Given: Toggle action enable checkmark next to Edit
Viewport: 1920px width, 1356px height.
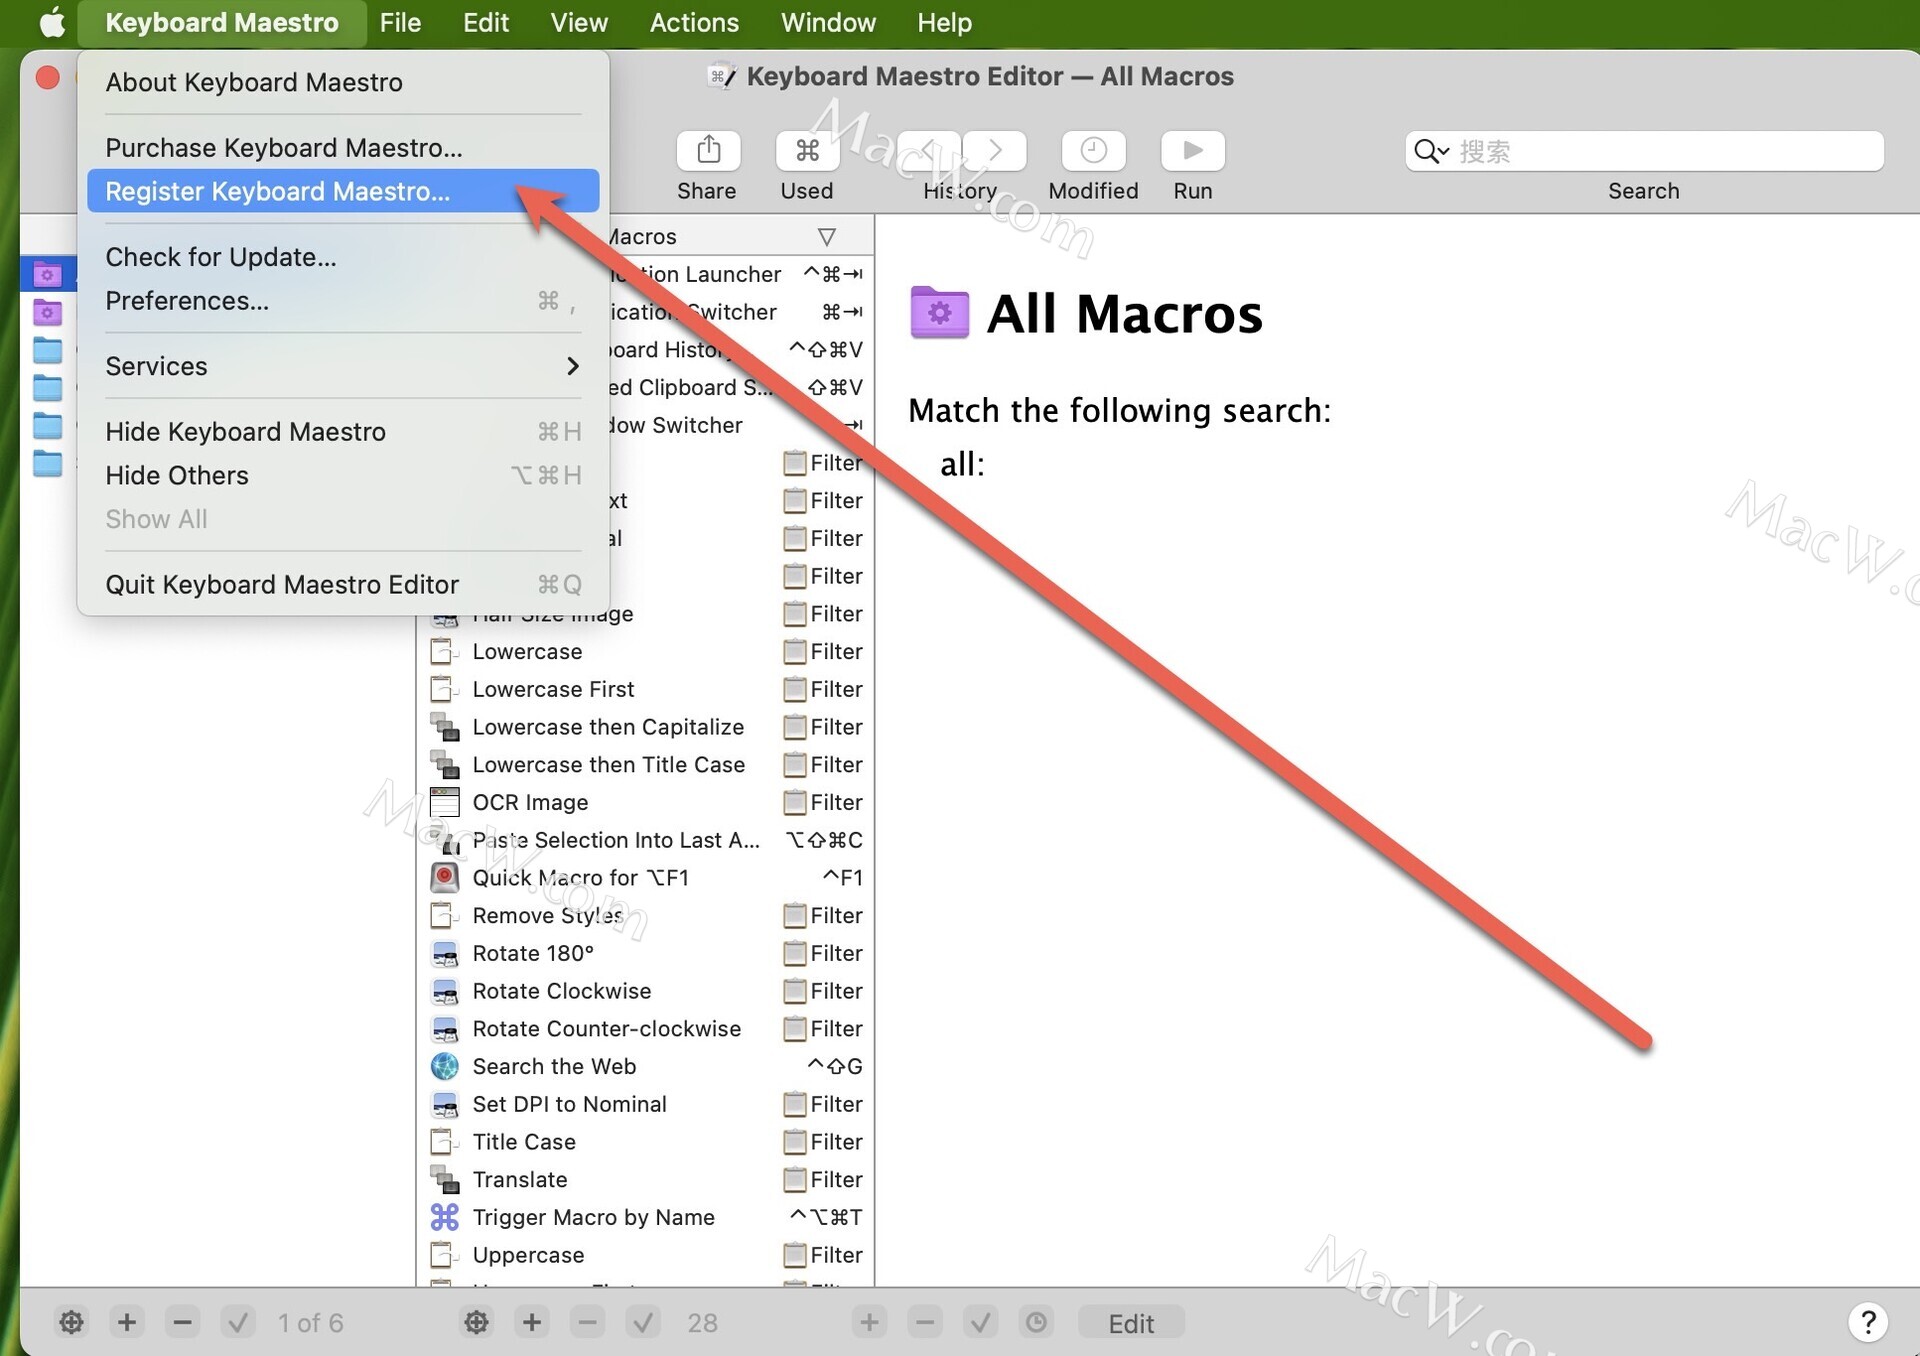Looking at the screenshot, I should pyautogui.click(x=981, y=1323).
